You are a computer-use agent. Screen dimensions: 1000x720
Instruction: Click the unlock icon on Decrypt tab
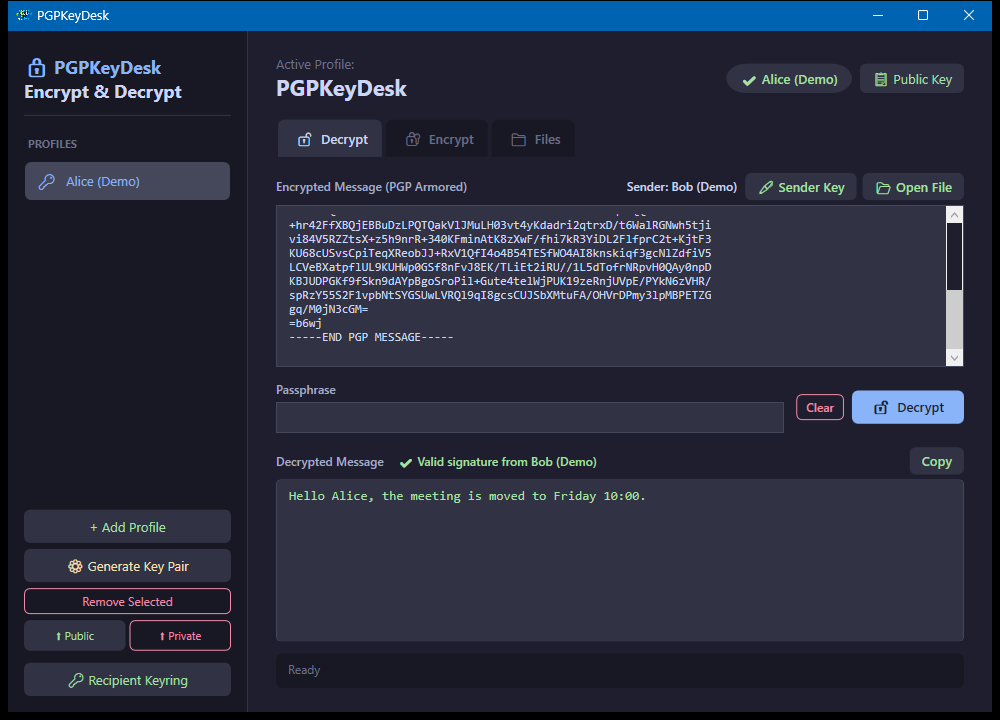[305, 140]
